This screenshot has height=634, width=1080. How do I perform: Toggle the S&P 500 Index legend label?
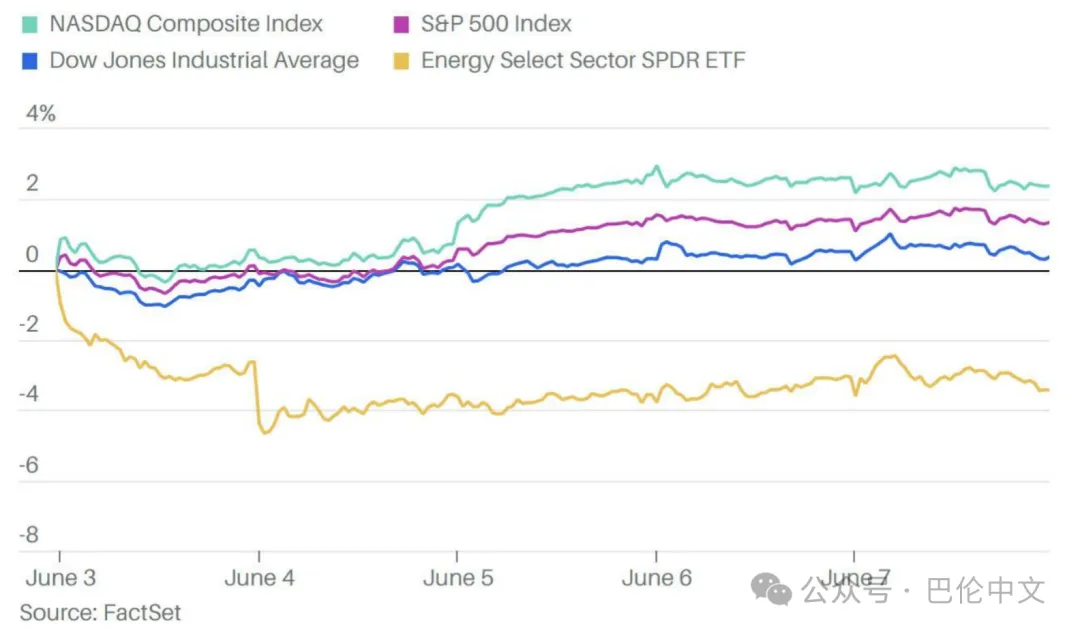496,24
